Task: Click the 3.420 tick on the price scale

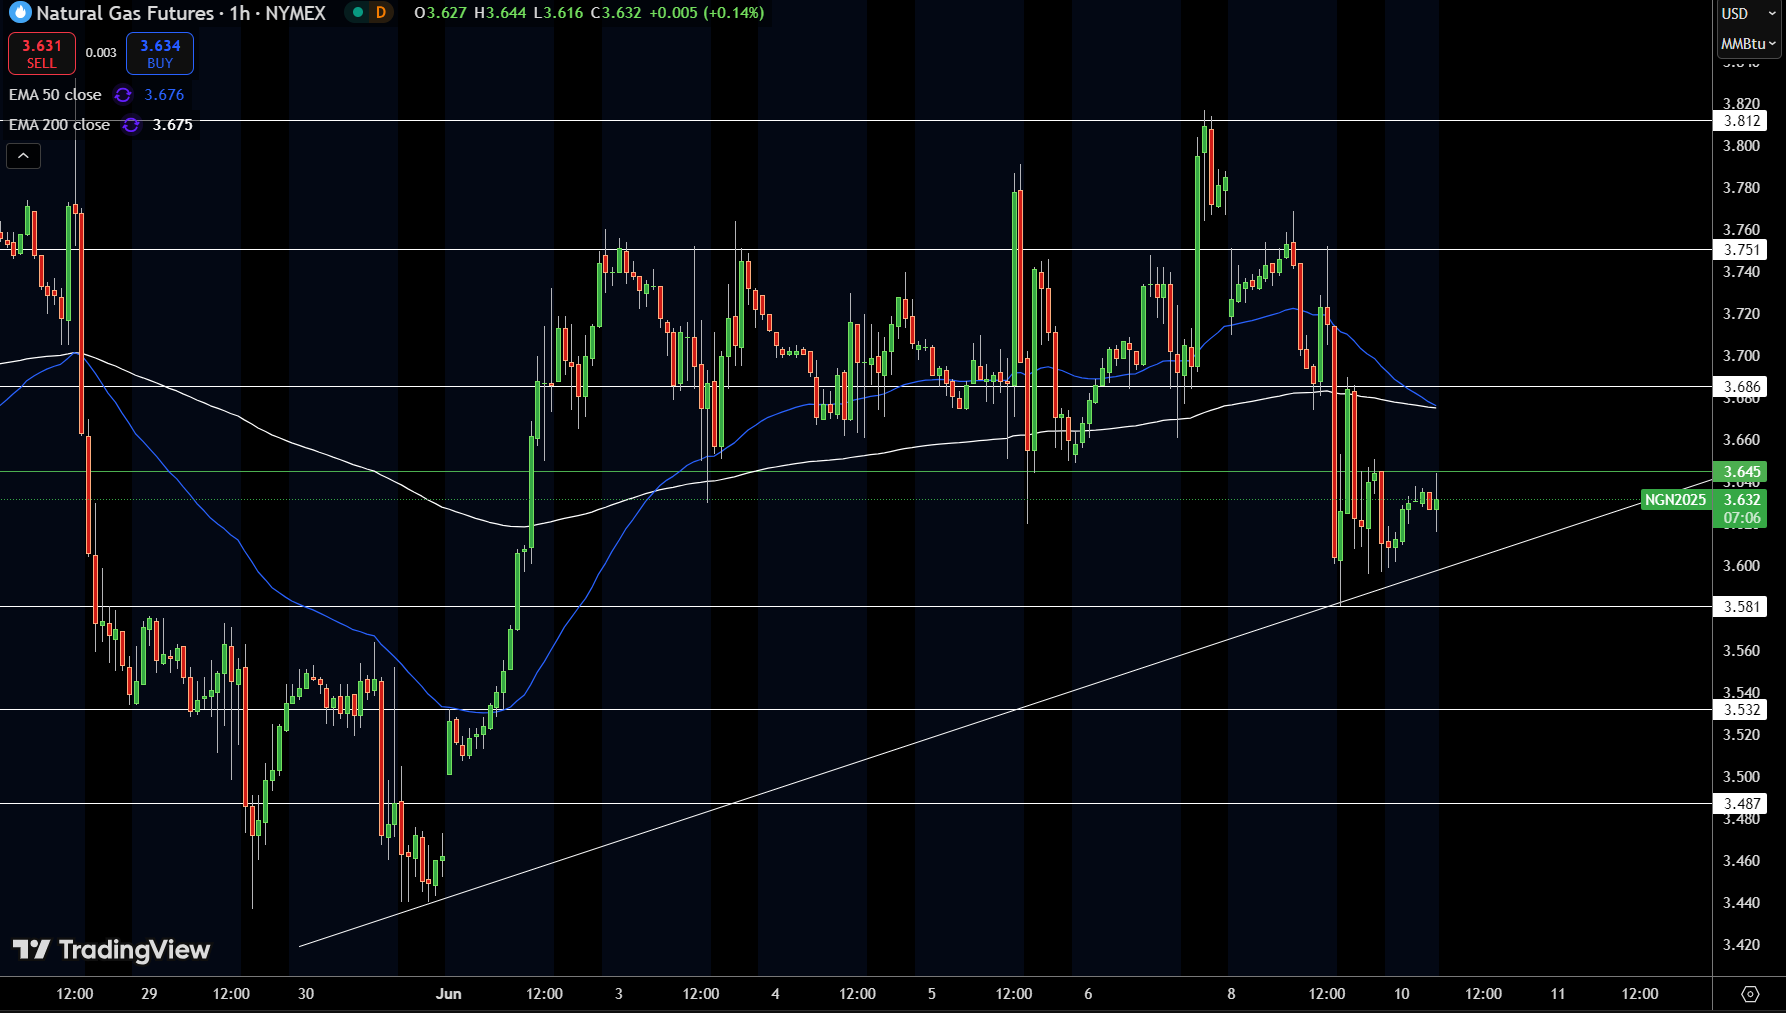Action: point(1741,945)
